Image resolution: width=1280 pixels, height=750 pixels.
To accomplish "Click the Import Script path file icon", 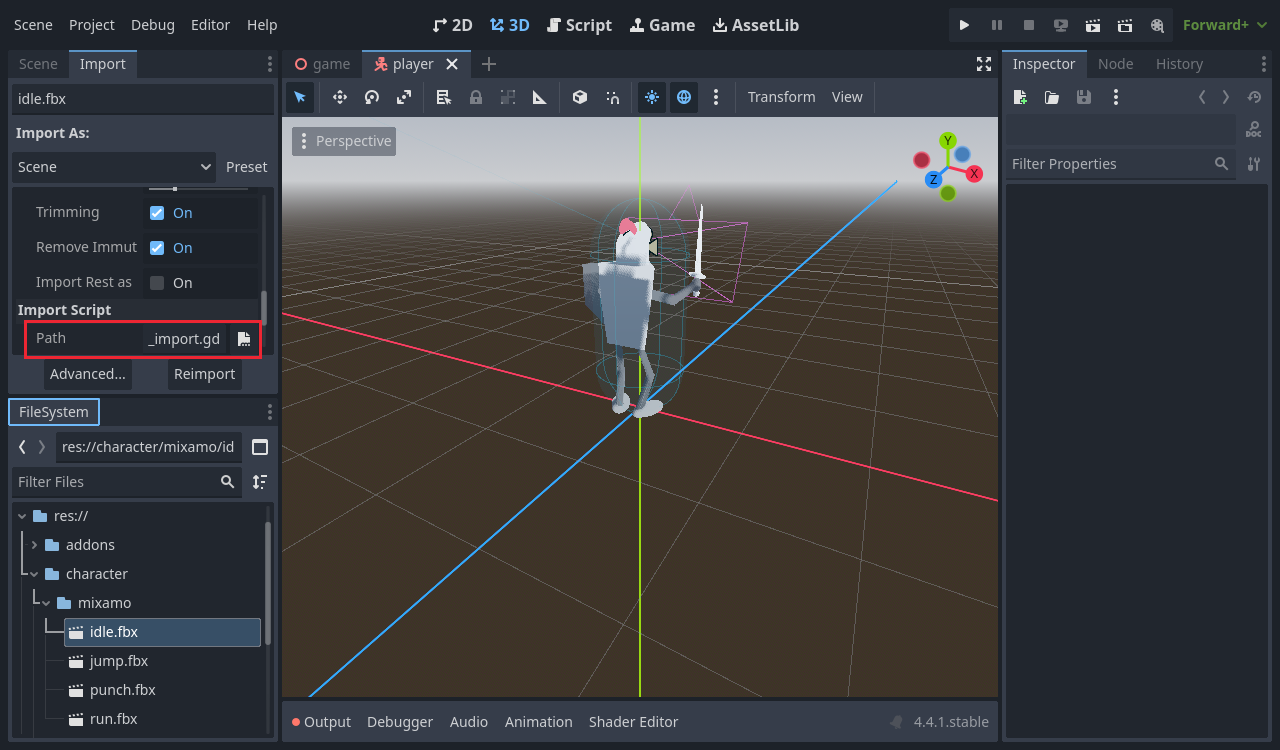I will [244, 339].
